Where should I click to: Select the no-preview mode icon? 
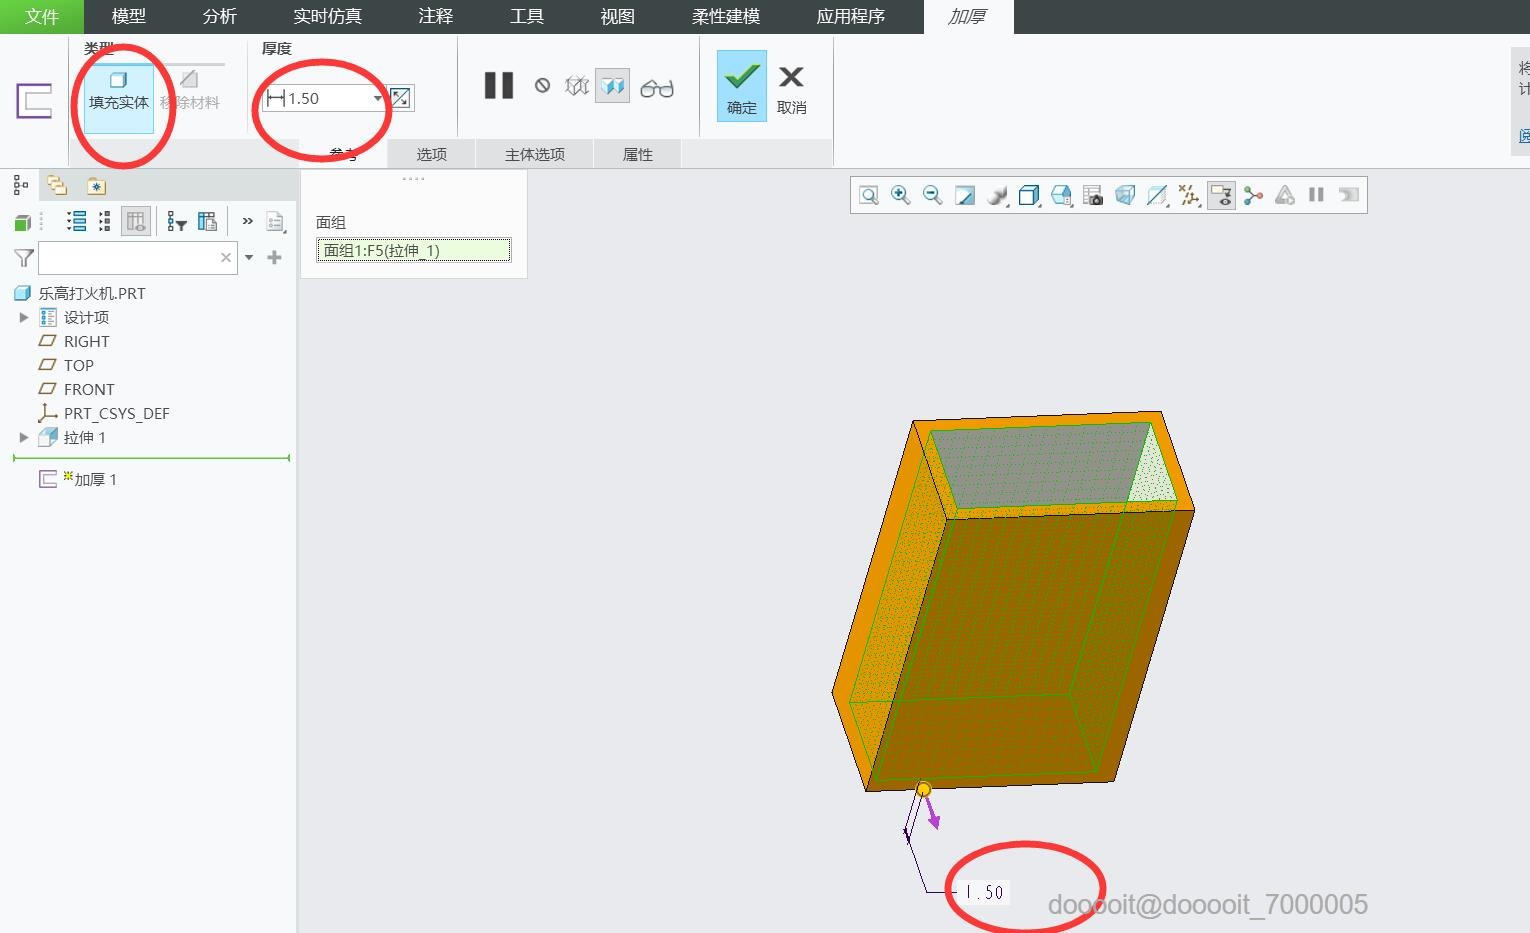542,86
